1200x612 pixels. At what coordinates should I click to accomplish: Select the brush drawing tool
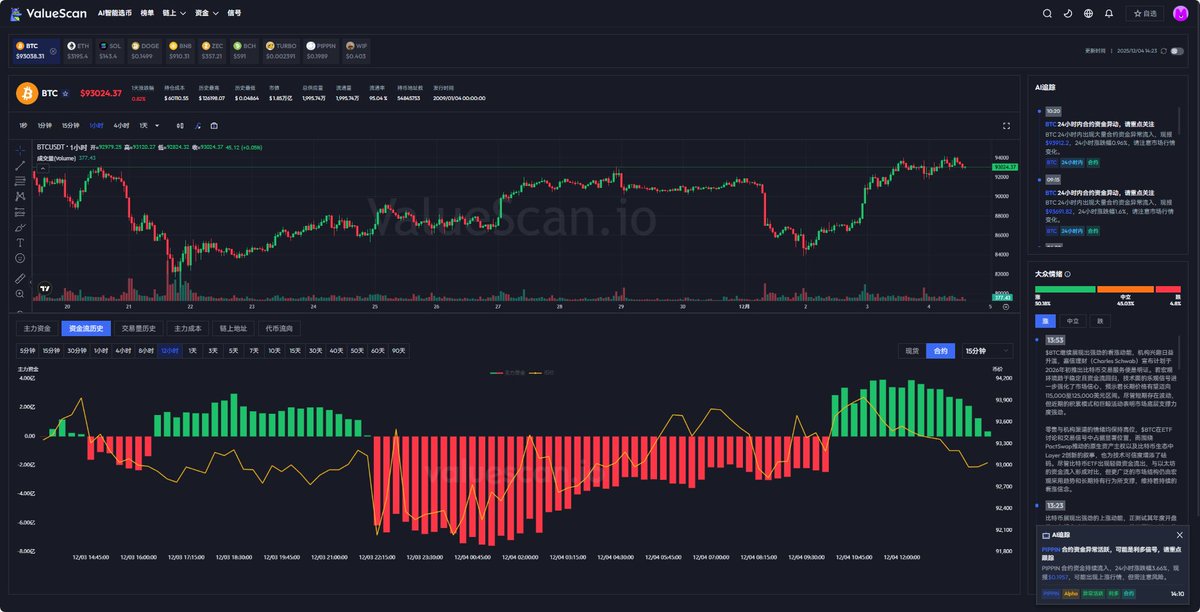20,227
